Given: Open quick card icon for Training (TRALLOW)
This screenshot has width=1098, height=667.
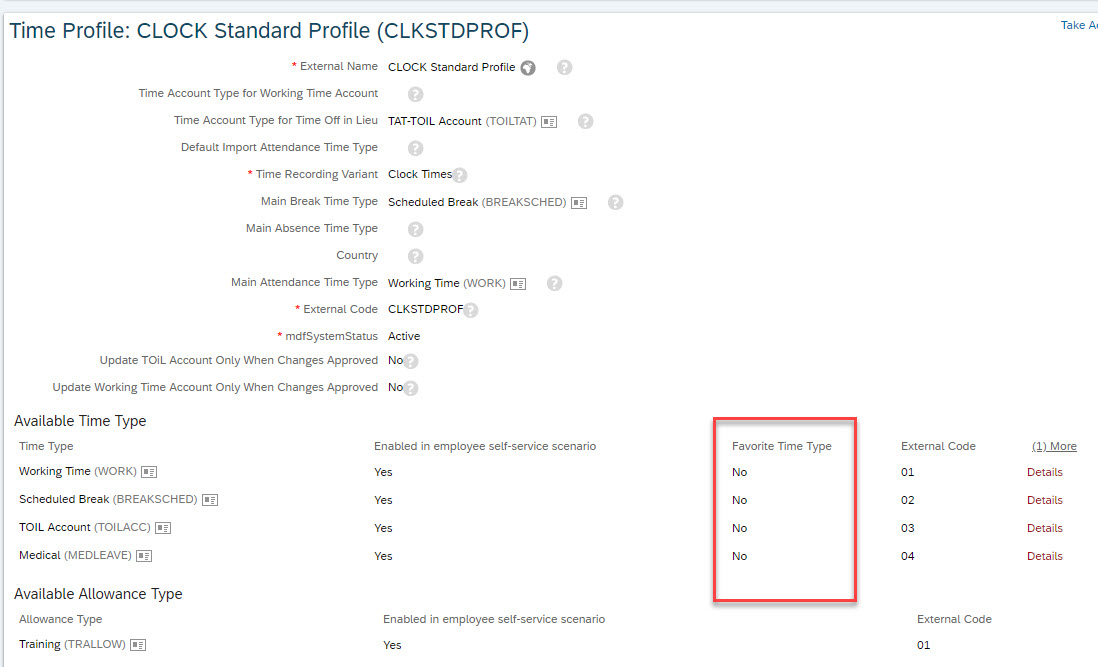Looking at the screenshot, I should (139, 645).
